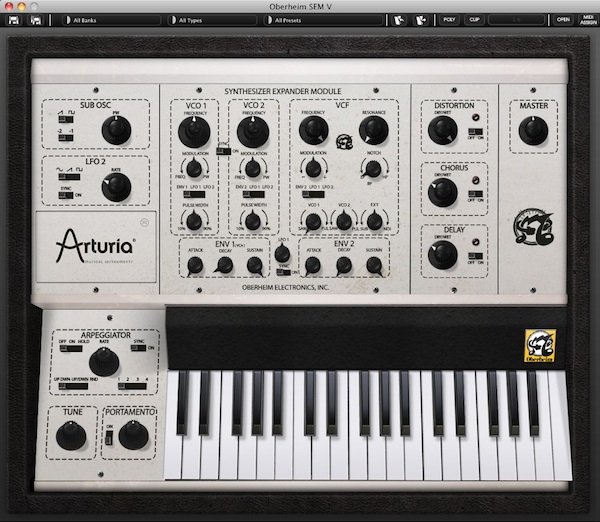Screen dimensions: 600x522
Task: Click the POLY button
Action: pyautogui.click(x=449, y=20)
